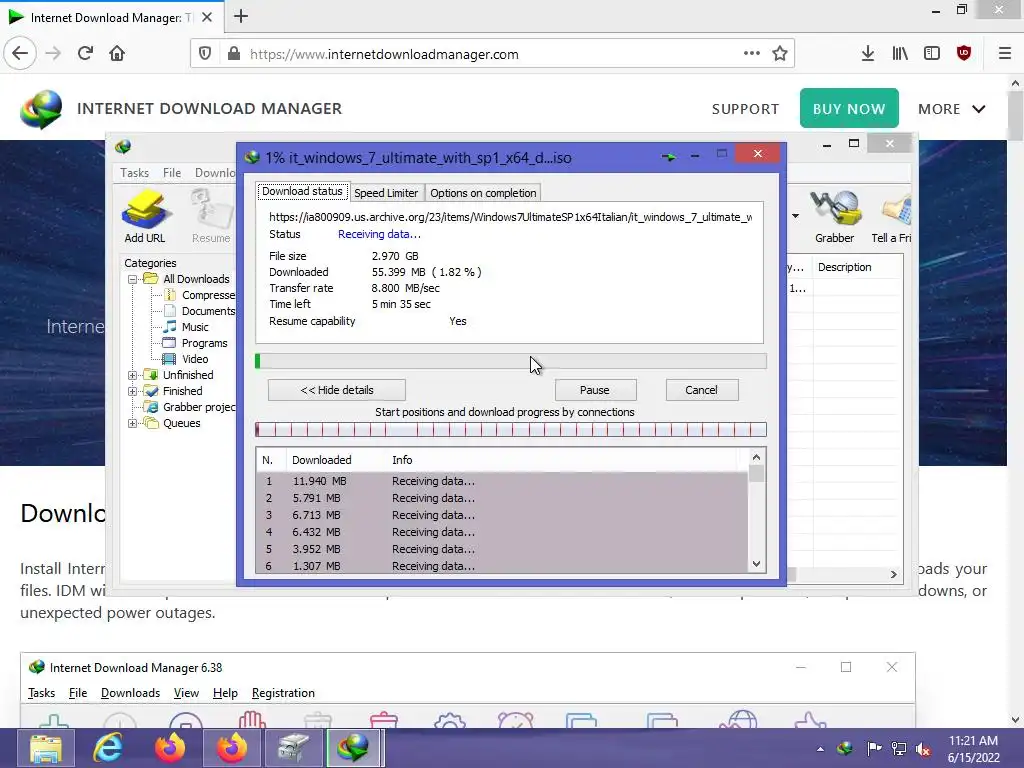
Task: Launch Internet Explorer from the taskbar
Action: pos(108,748)
